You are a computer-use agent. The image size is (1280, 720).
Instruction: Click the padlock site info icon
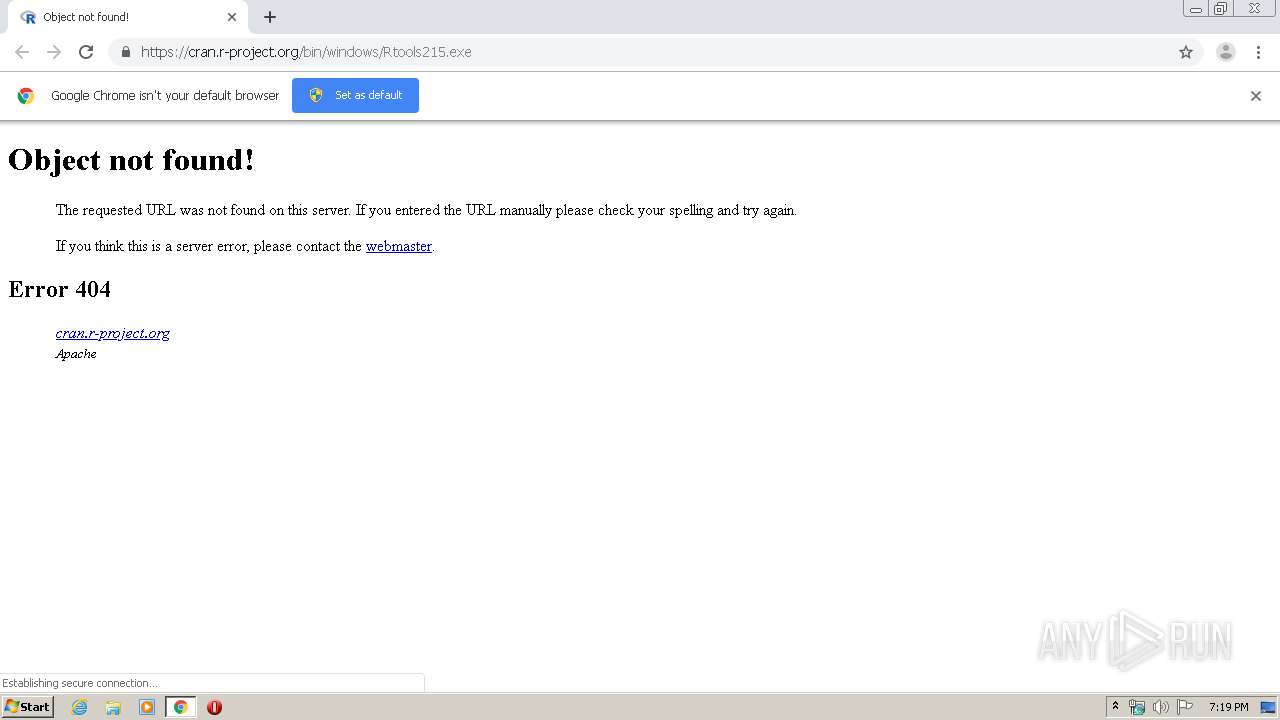tap(125, 52)
